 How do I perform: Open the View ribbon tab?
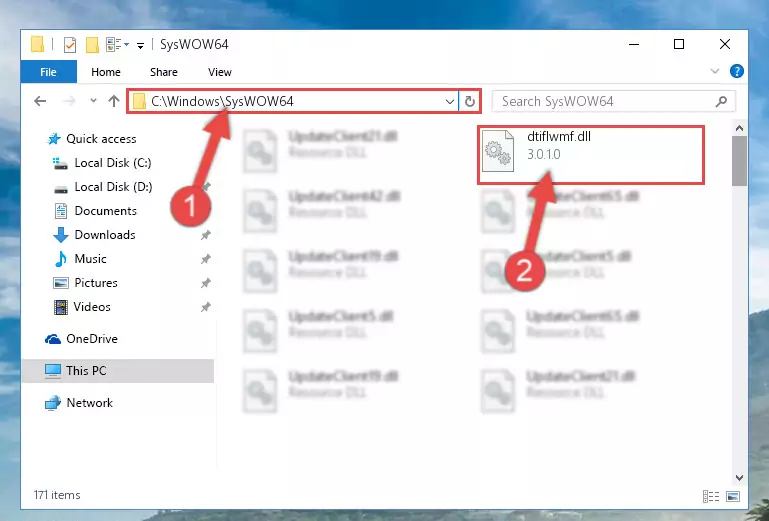tap(220, 72)
